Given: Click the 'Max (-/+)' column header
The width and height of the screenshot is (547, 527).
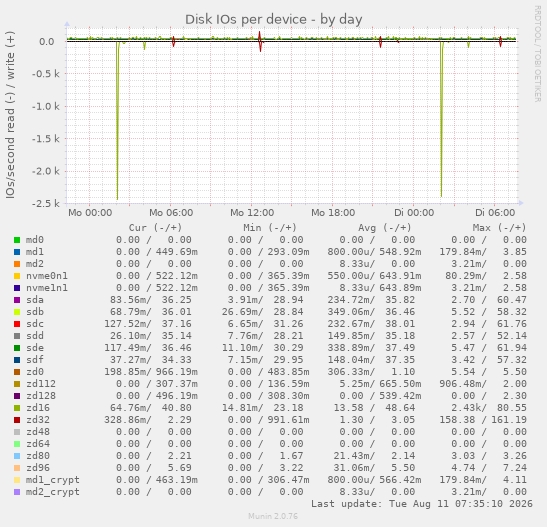Looking at the screenshot, I should coord(499,228).
